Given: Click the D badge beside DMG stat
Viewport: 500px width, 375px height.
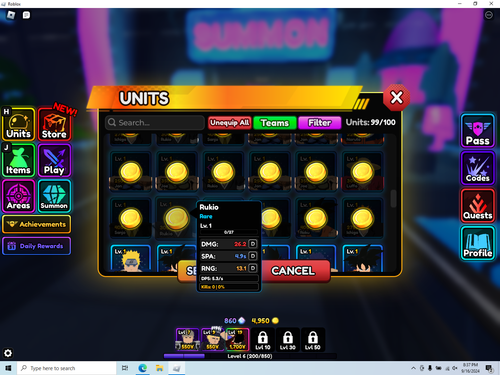Looking at the screenshot, I should point(253,244).
